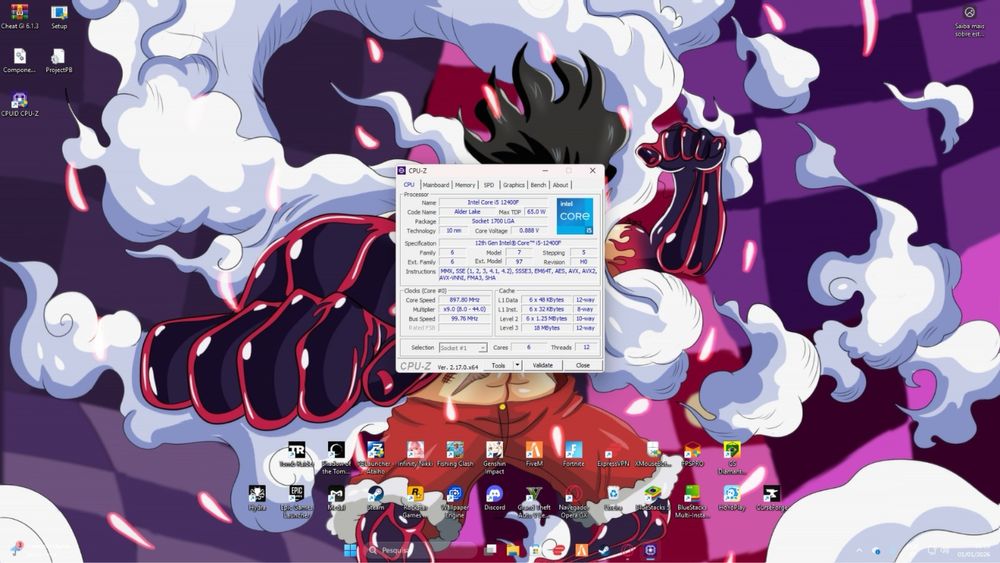Open Task View on the taskbar

[x=490, y=550]
